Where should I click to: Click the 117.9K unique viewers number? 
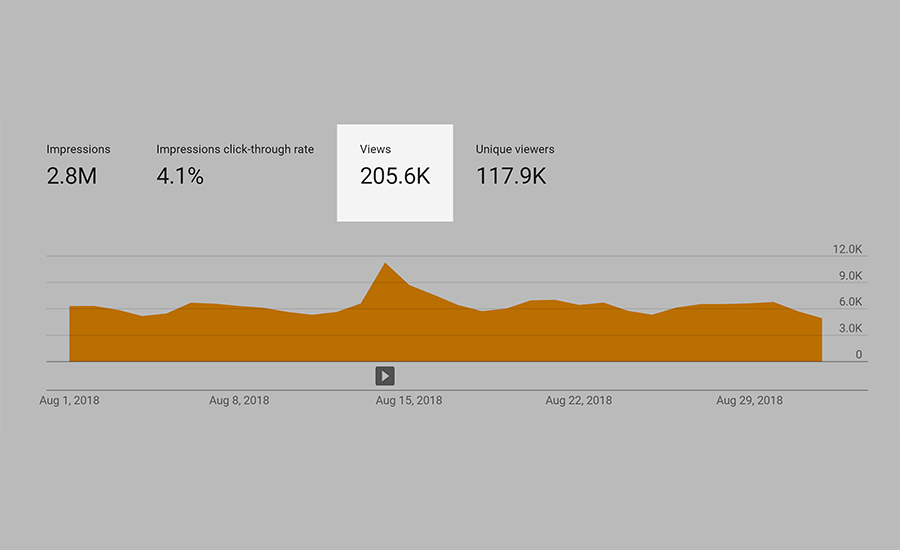(x=511, y=177)
